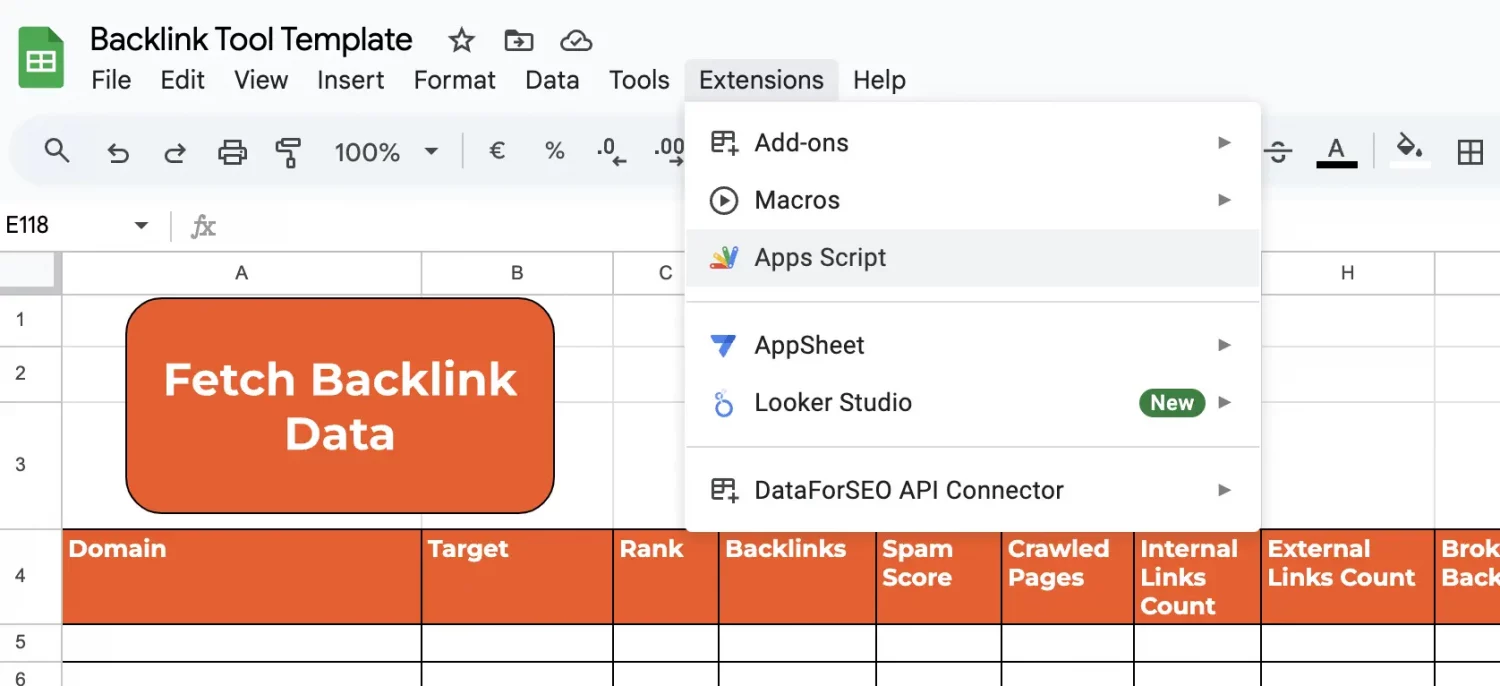
Task: Change the text color
Action: 1336,152
